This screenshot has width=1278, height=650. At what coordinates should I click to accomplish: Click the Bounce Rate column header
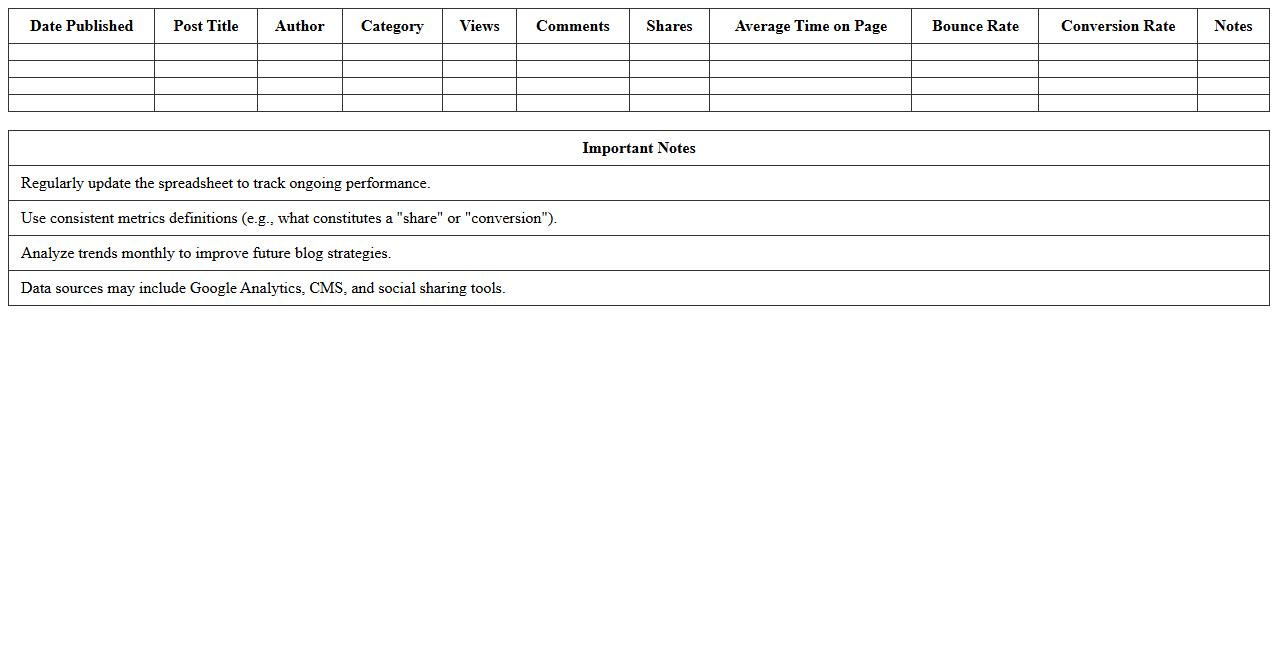tap(975, 26)
